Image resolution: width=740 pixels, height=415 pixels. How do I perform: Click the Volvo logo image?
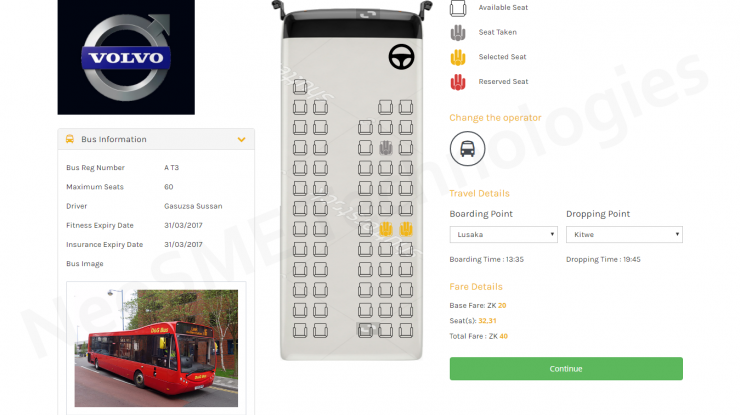pyautogui.click(x=126, y=57)
